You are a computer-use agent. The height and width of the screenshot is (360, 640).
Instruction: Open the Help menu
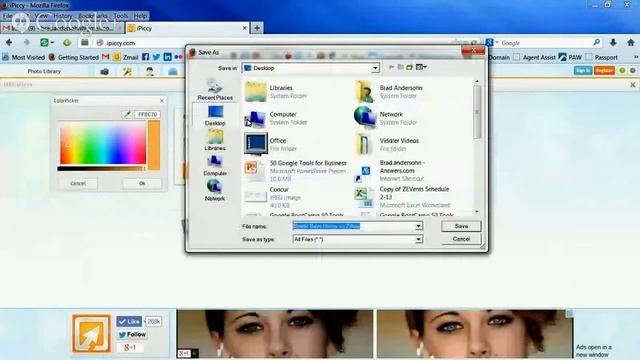(x=140, y=16)
